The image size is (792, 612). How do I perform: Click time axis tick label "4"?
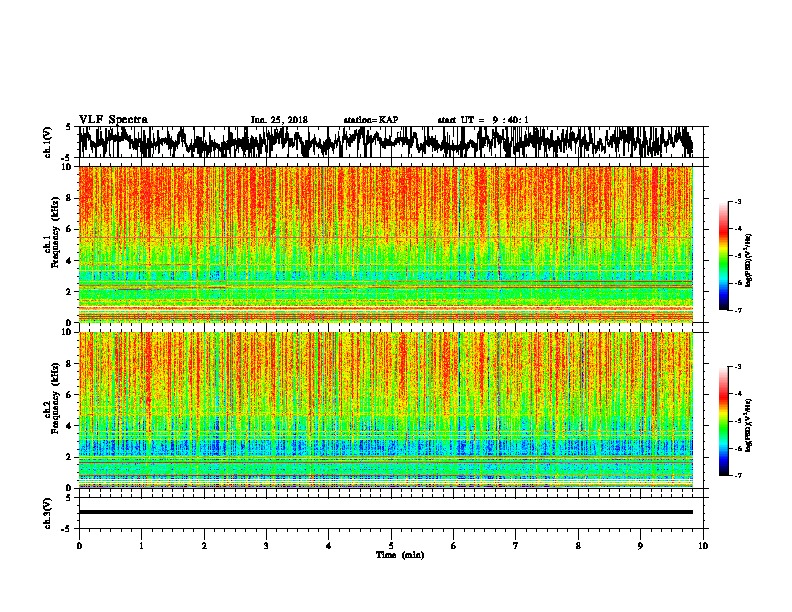point(329,546)
